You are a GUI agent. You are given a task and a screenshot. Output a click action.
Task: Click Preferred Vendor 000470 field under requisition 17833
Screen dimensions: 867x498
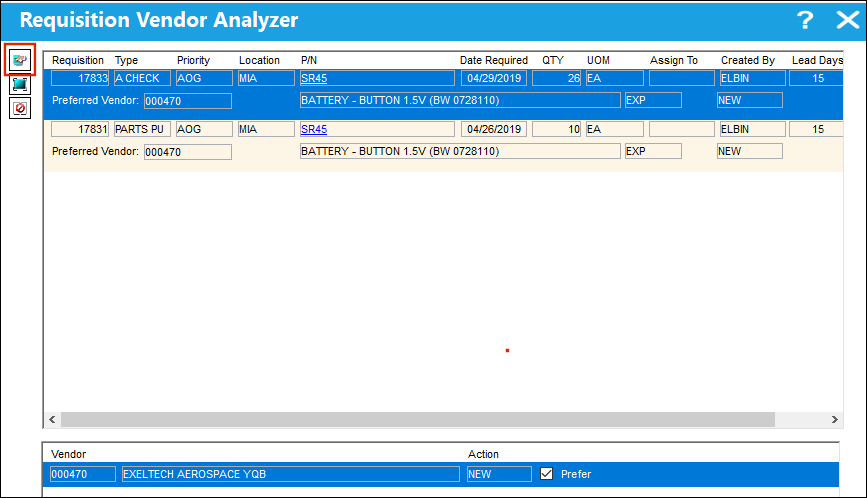188,101
